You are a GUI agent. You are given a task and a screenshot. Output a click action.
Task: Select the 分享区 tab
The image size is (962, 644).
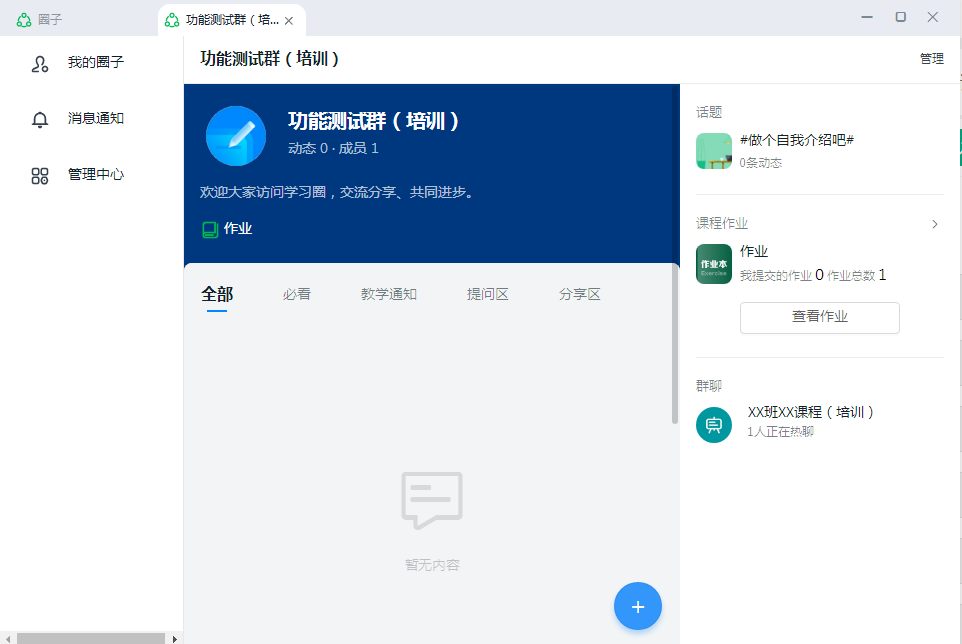coord(580,294)
